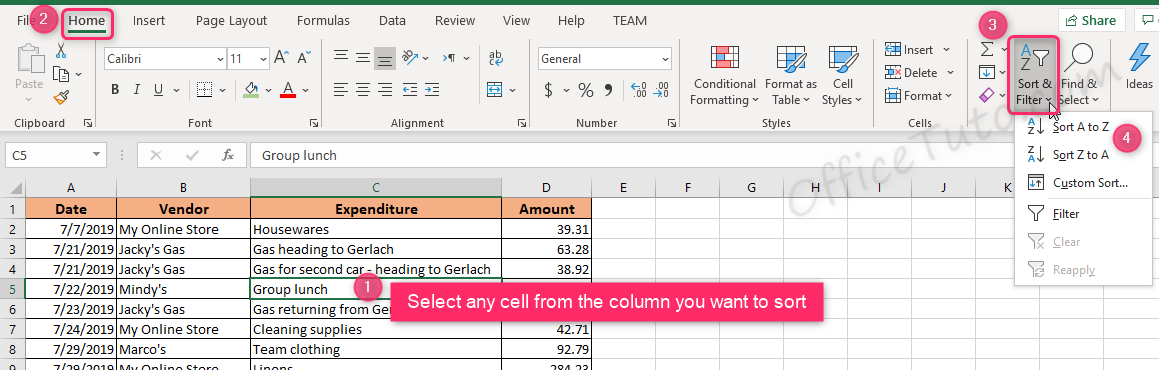The width and height of the screenshot is (1159, 370).
Task: Open Cell Styles gallery
Action: click(x=842, y=75)
